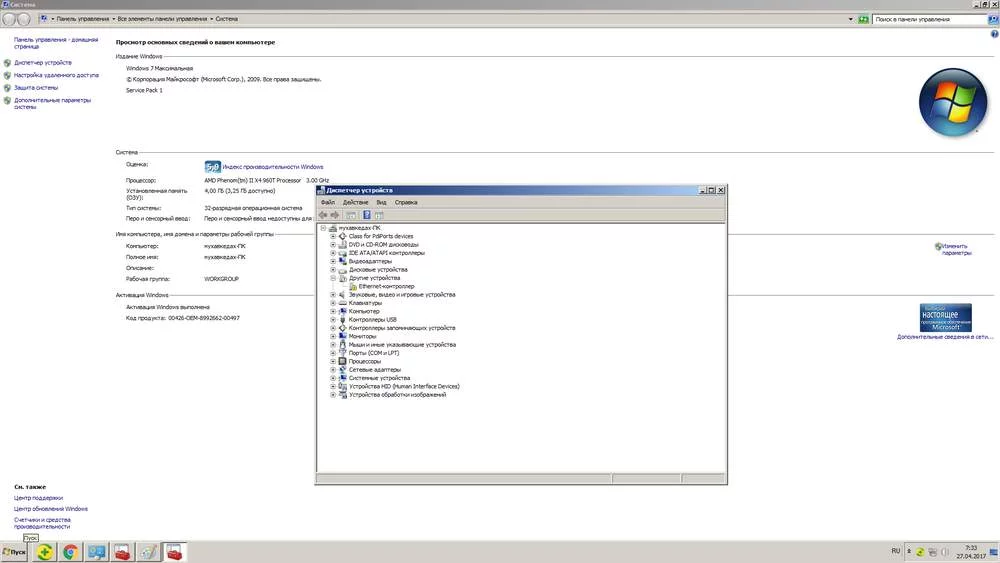The image size is (1000, 563).
Task: Expand the Контроллеры USB node
Action: tap(333, 319)
